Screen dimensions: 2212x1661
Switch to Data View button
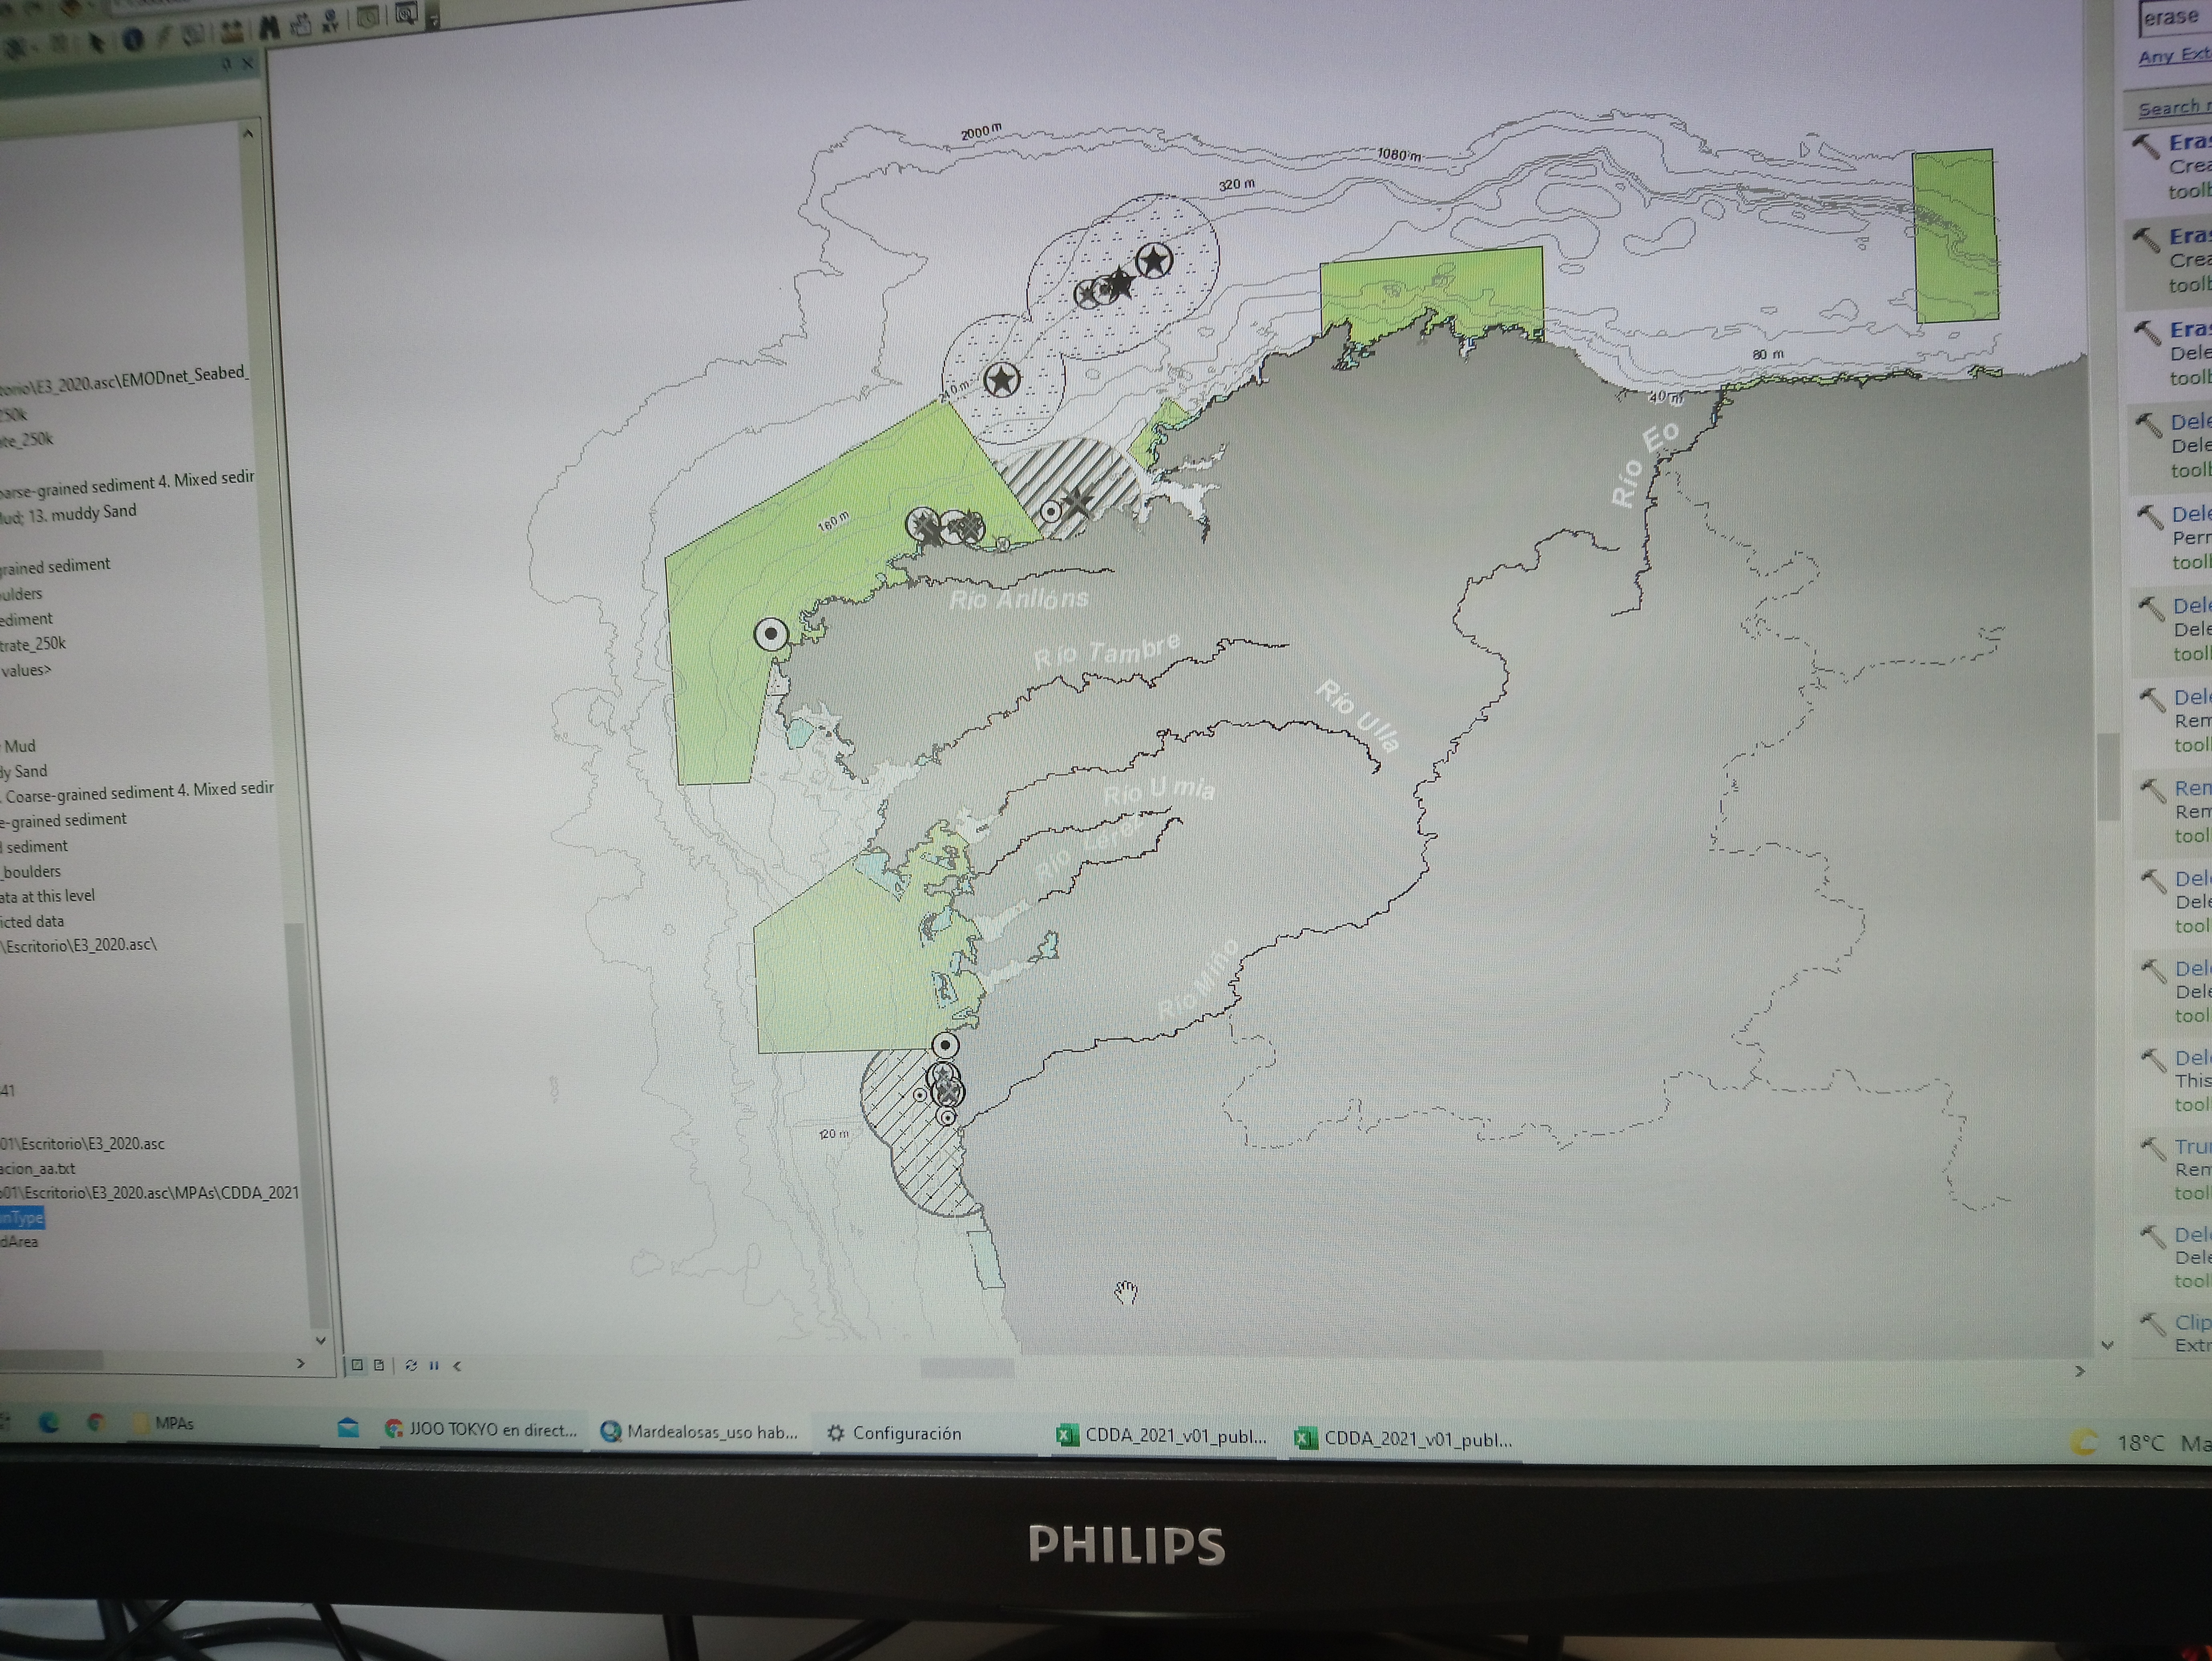tap(357, 1366)
